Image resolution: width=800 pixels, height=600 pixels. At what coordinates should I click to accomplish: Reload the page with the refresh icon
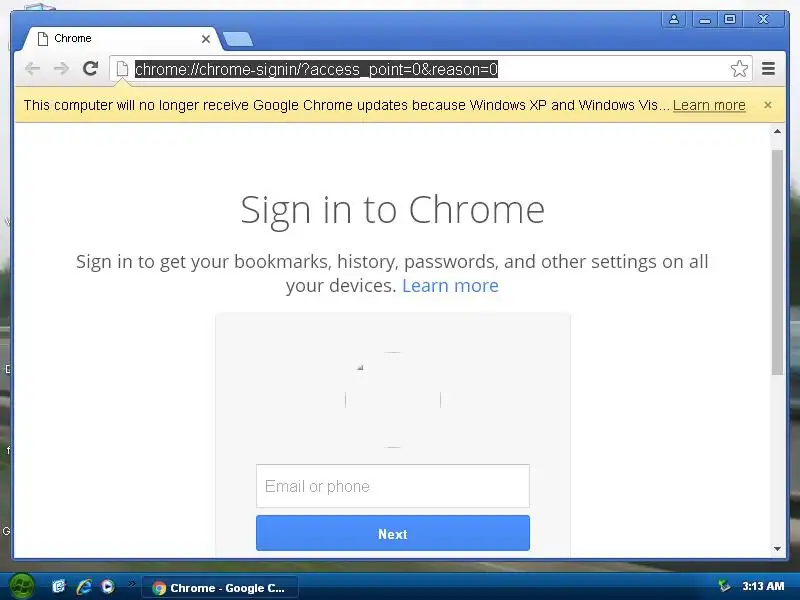91,68
